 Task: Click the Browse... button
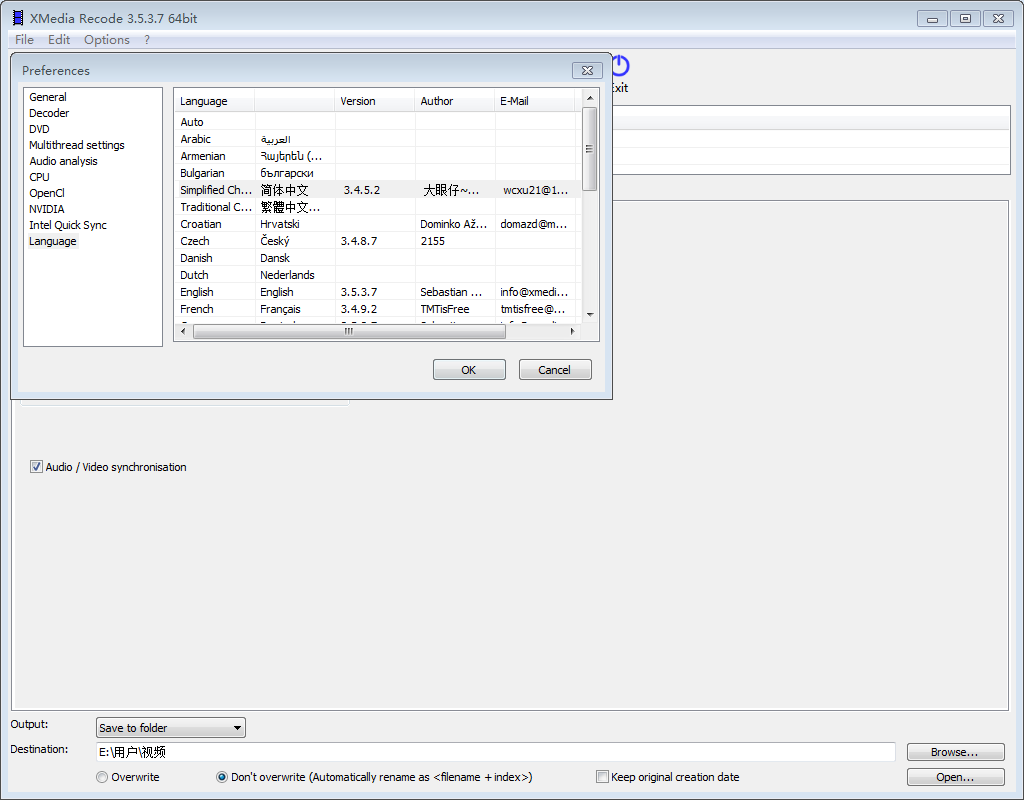point(955,752)
